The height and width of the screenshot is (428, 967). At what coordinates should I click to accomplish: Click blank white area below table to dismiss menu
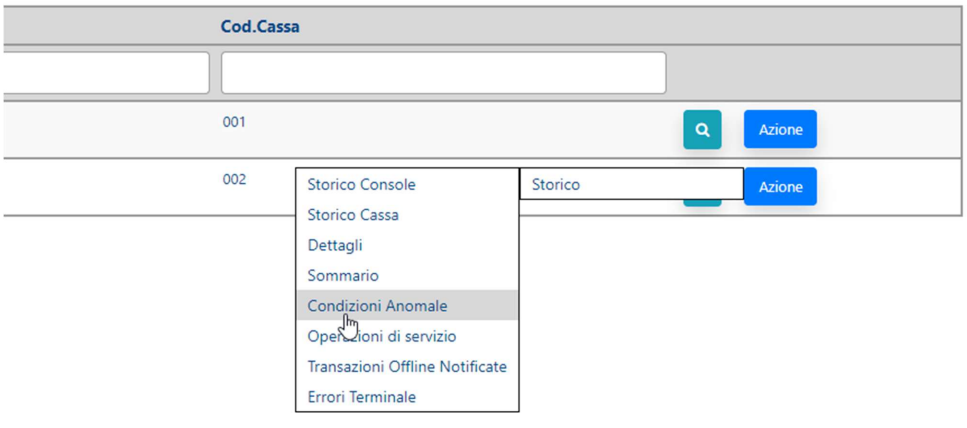[x=740, y=321]
